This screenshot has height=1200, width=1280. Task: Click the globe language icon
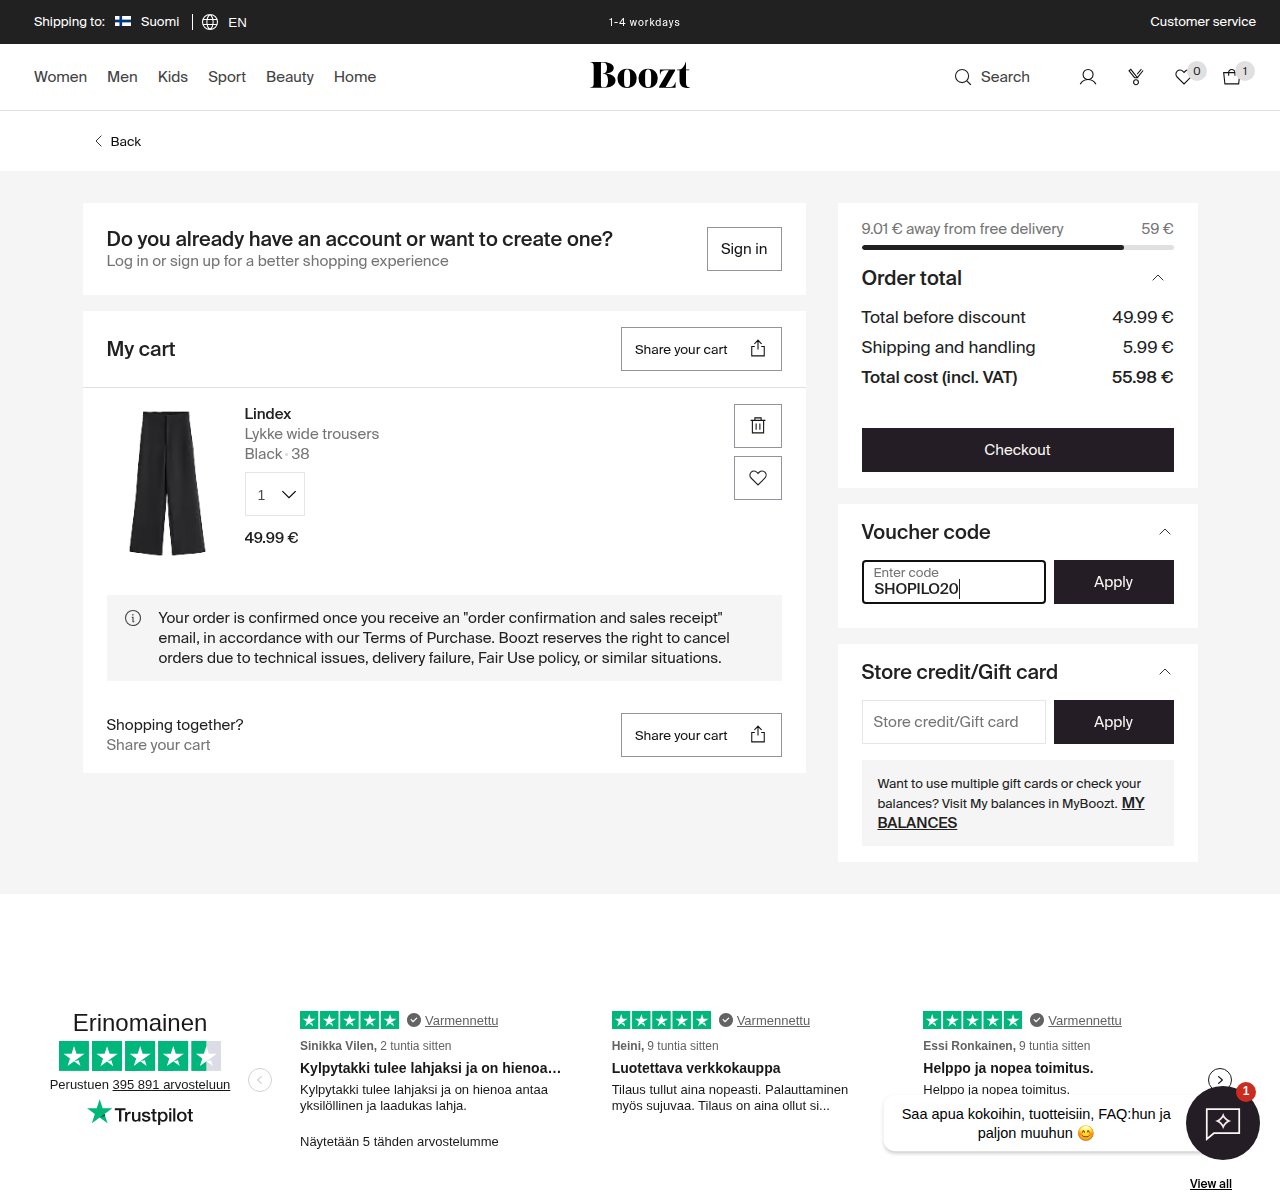pyautogui.click(x=210, y=22)
